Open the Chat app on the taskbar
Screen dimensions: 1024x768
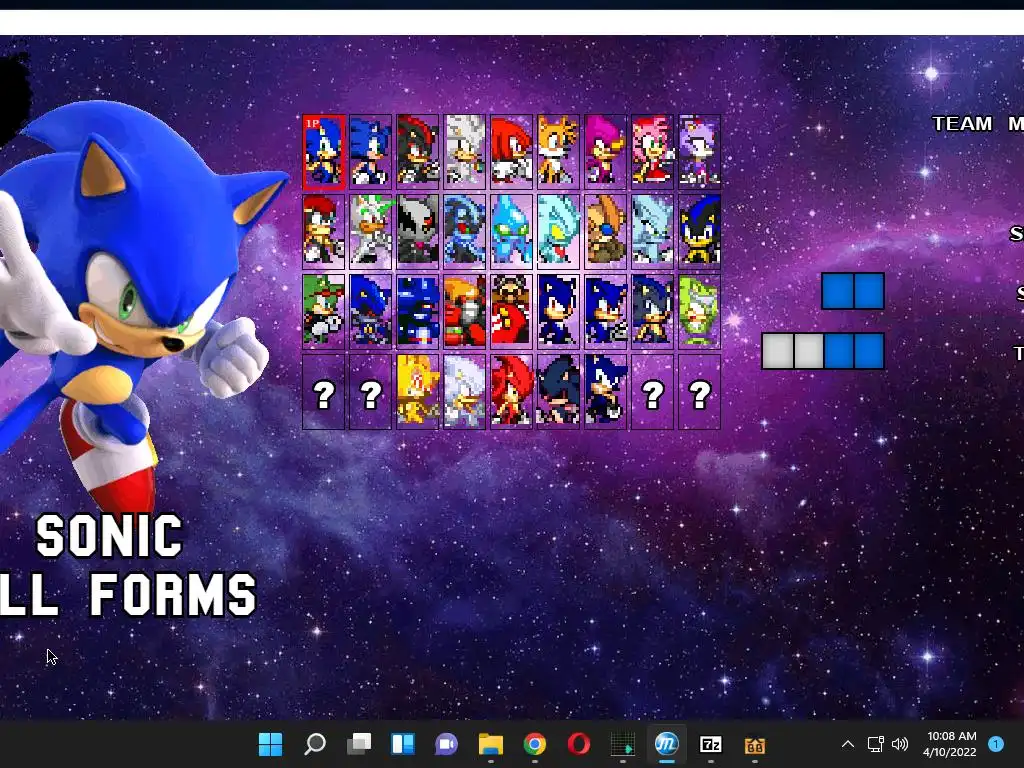[x=447, y=744]
